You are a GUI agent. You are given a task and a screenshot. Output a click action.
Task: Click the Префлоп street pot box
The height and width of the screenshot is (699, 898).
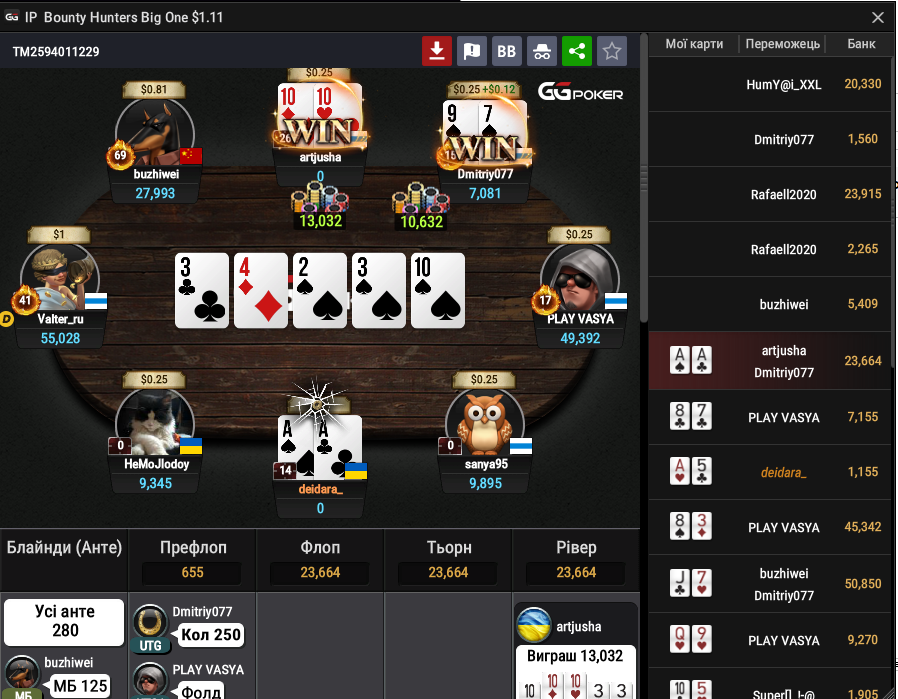192,572
